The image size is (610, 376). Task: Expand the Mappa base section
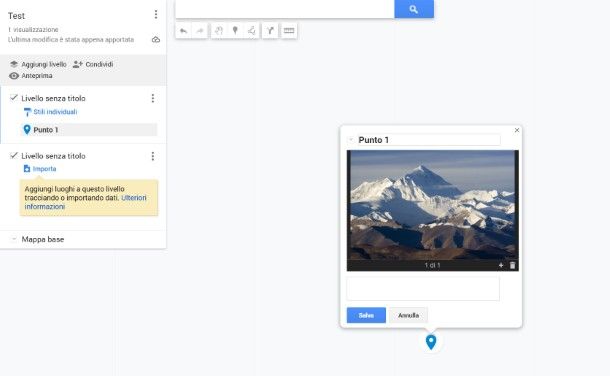tap(14, 239)
